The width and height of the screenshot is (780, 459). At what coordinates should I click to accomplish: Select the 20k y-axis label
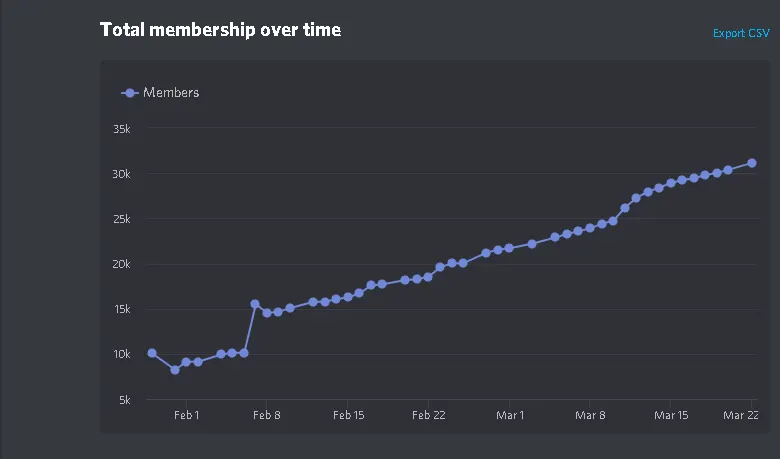121,264
